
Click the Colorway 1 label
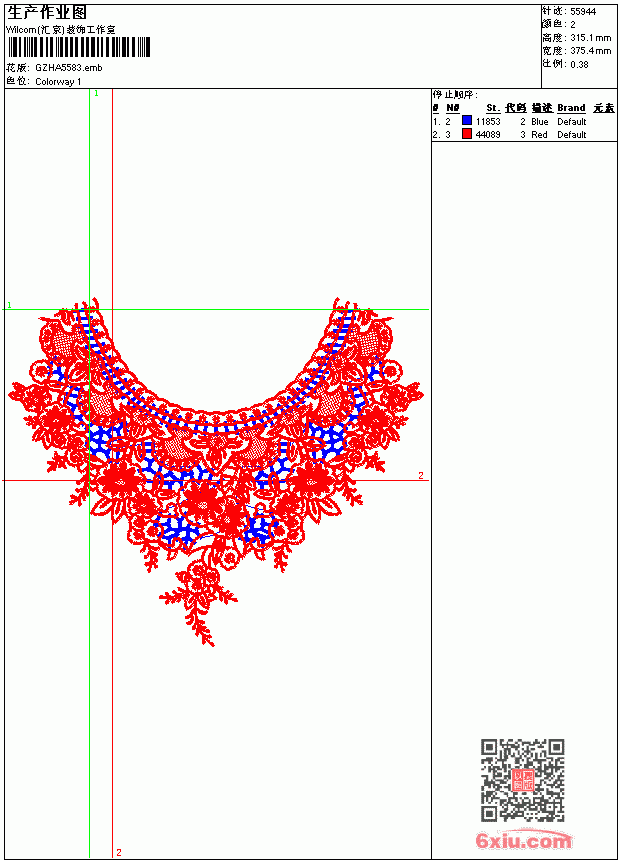pos(58,82)
